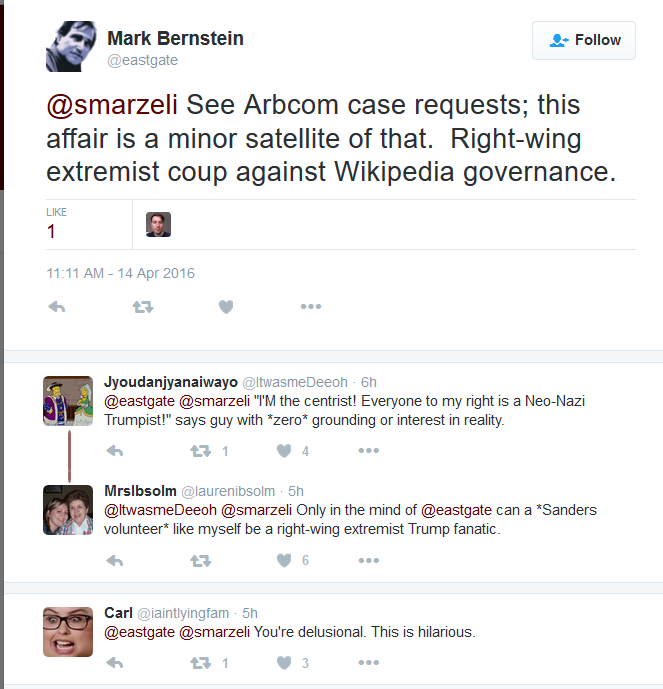Click the Follow button

[x=584, y=40]
